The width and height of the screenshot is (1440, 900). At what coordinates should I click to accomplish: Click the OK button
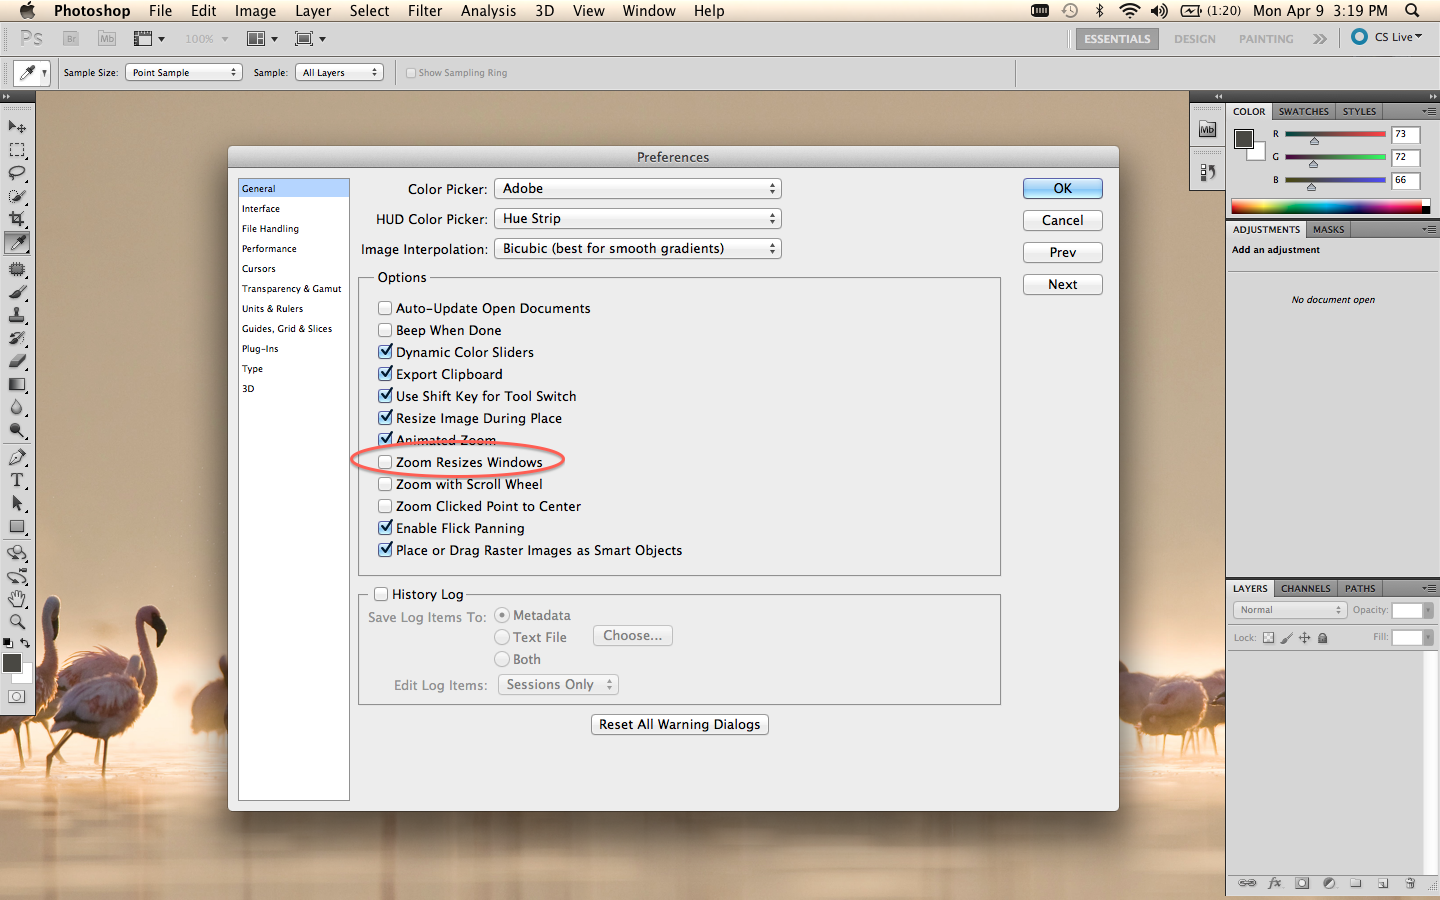click(x=1063, y=188)
